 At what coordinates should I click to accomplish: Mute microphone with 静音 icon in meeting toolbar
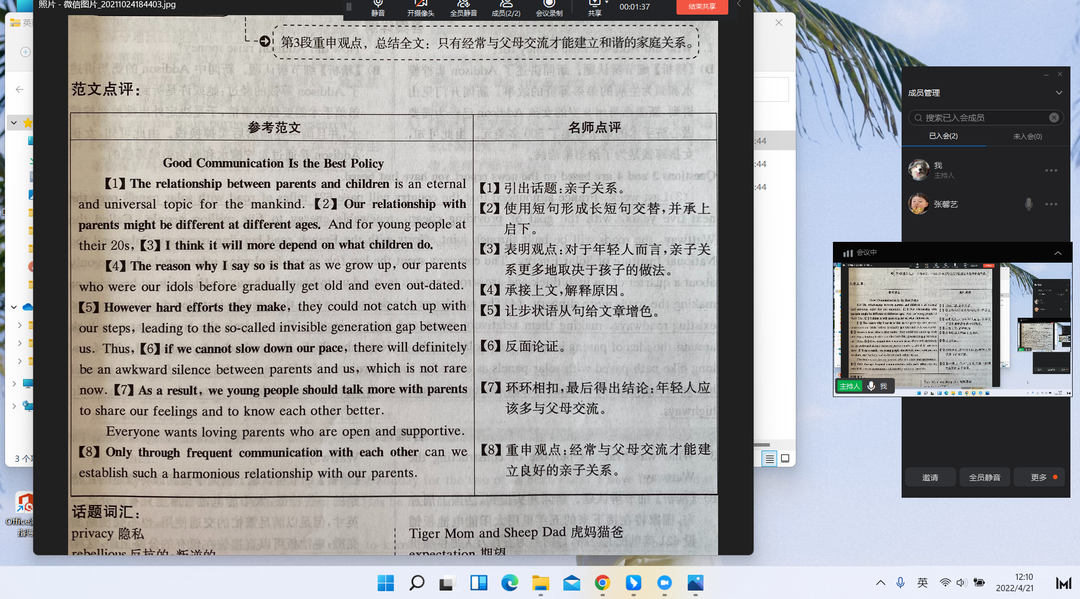[x=378, y=6]
